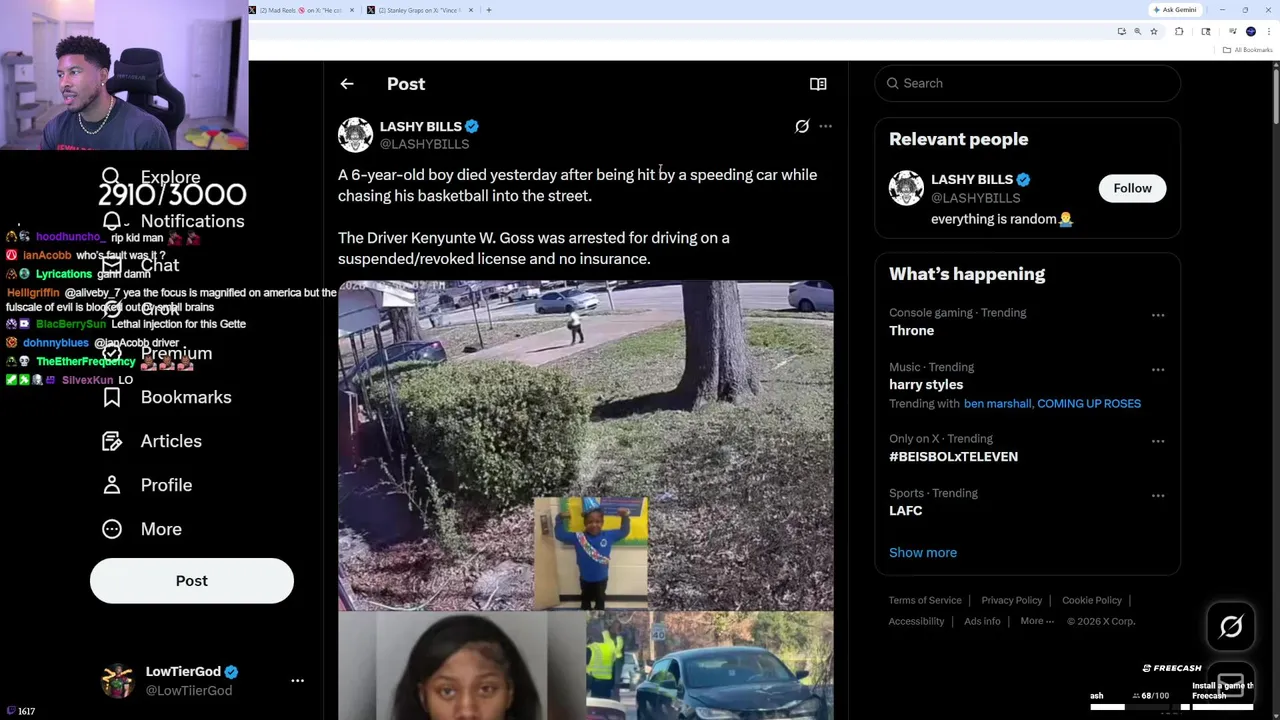Open Cookie Policy link

(1092, 600)
